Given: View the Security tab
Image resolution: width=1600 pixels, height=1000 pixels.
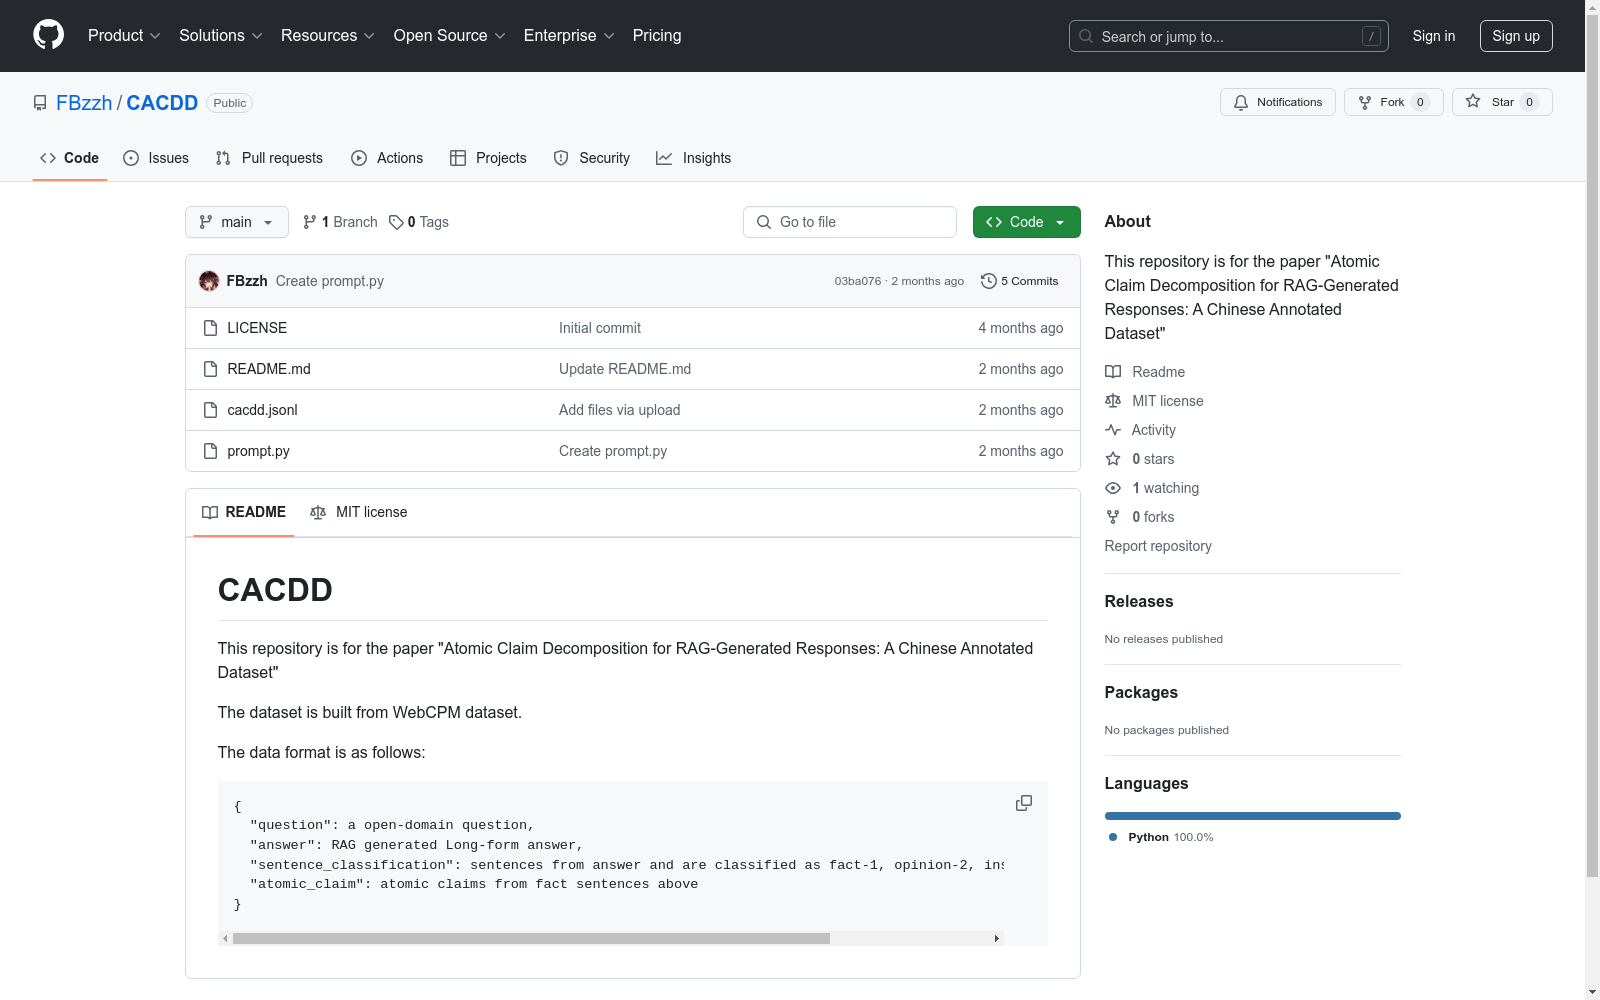Looking at the screenshot, I should (x=592, y=158).
